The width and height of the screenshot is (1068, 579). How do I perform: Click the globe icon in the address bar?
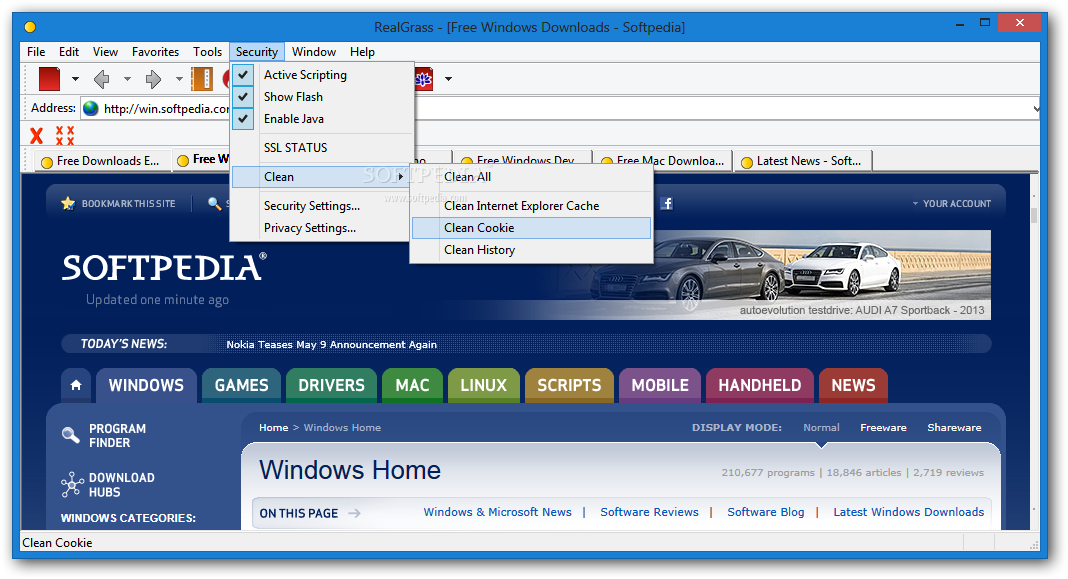click(x=91, y=108)
